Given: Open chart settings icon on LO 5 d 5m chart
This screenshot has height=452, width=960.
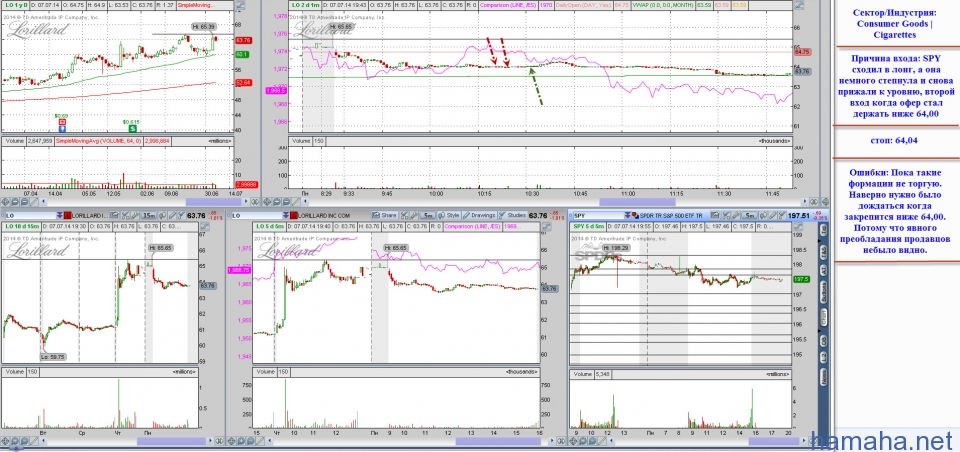Looking at the screenshot, I should 546,227.
